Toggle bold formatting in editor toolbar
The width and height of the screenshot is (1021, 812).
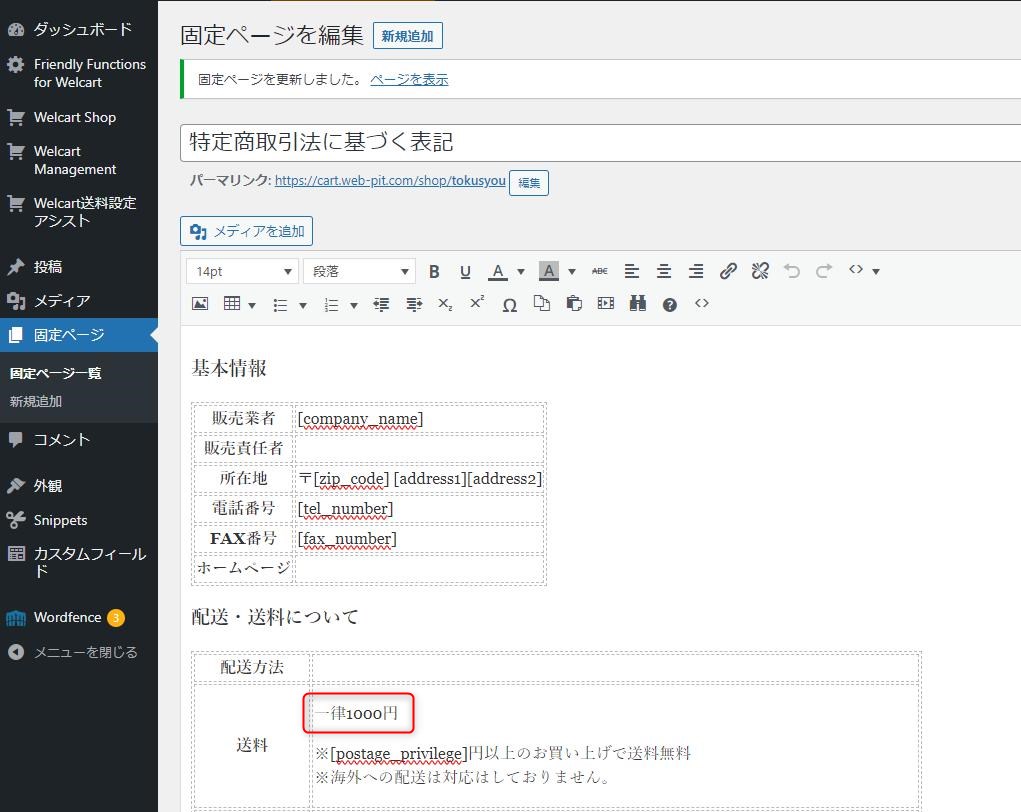434,271
